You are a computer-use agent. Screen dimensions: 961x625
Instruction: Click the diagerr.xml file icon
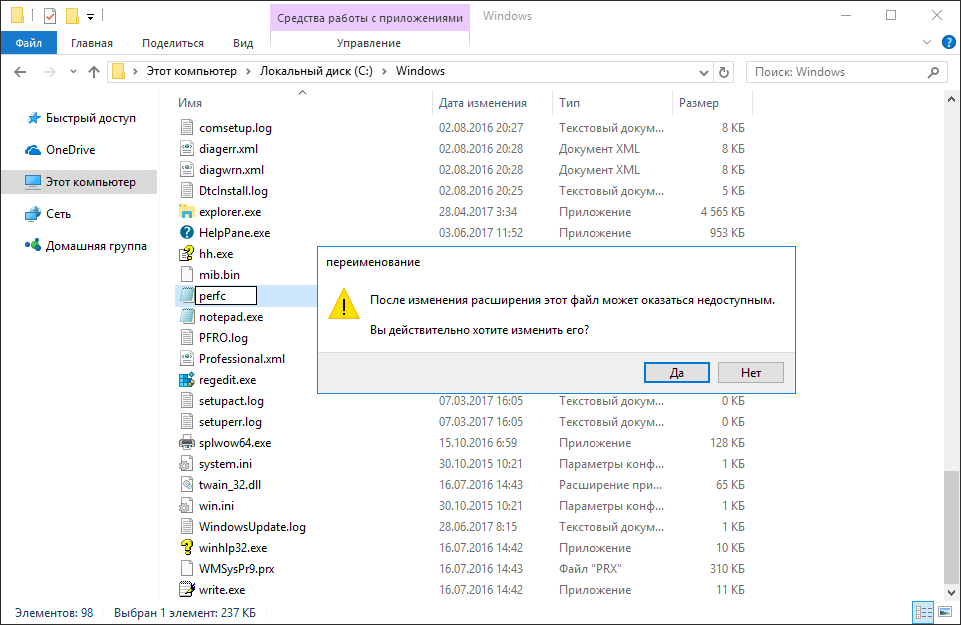pyautogui.click(x=186, y=148)
